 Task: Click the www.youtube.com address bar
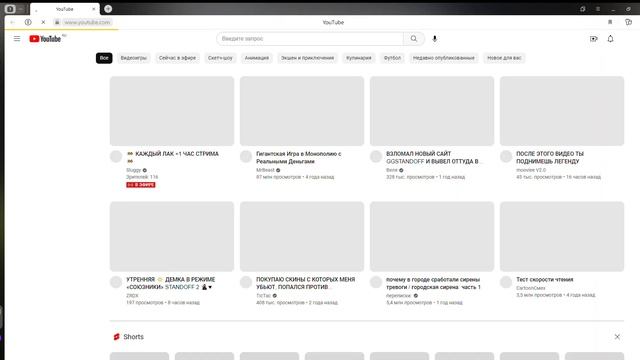pos(87,22)
